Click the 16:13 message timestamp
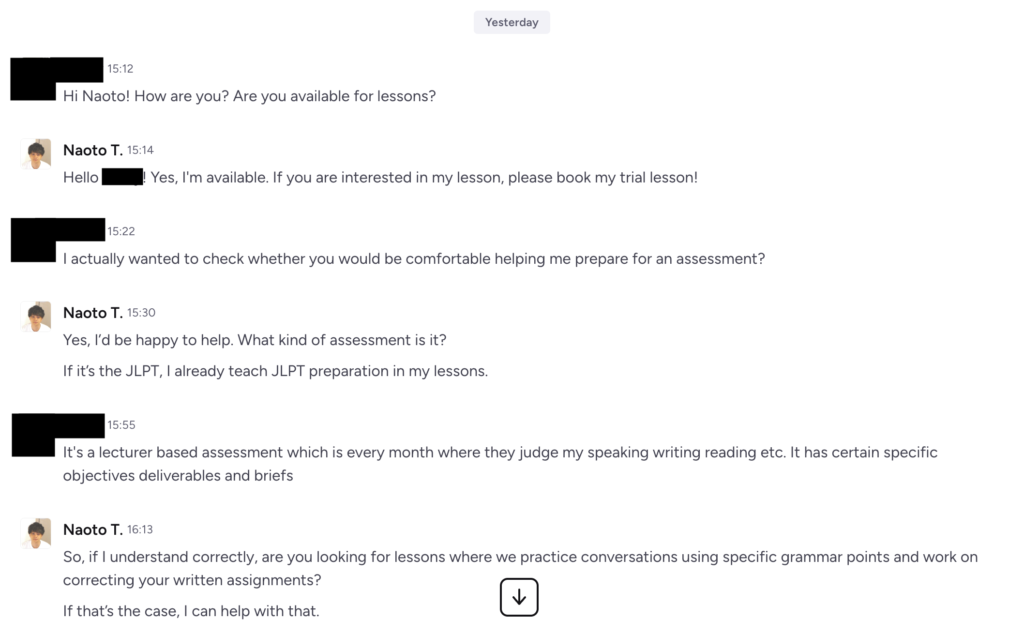 140,529
